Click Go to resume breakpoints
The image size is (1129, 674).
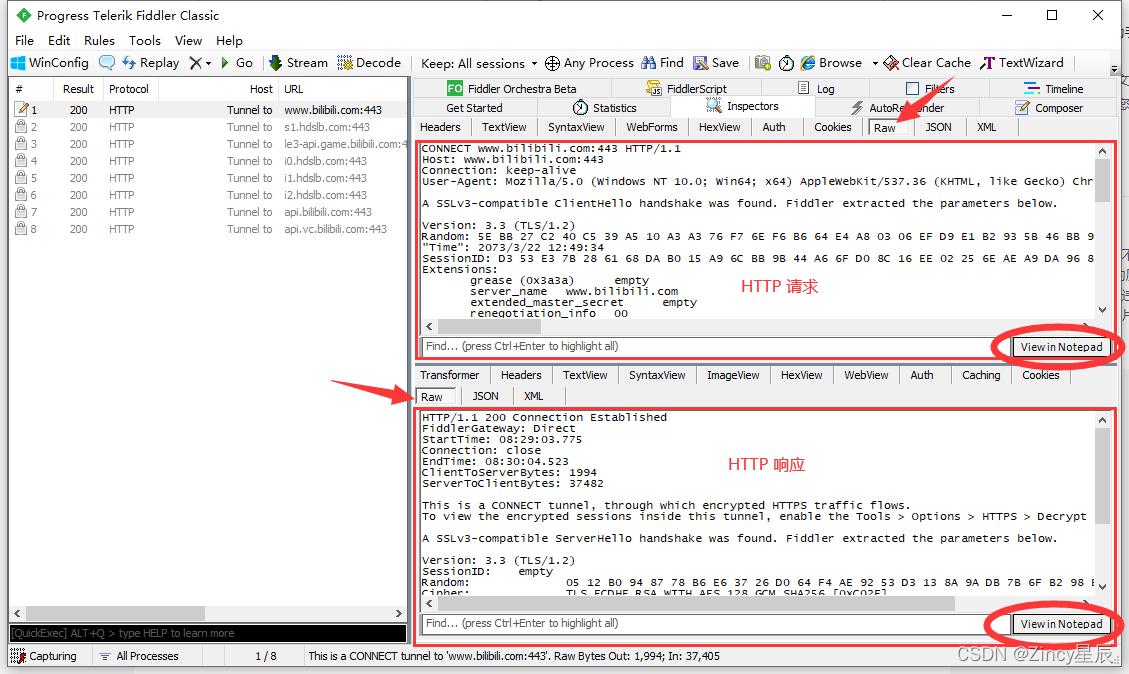point(237,63)
